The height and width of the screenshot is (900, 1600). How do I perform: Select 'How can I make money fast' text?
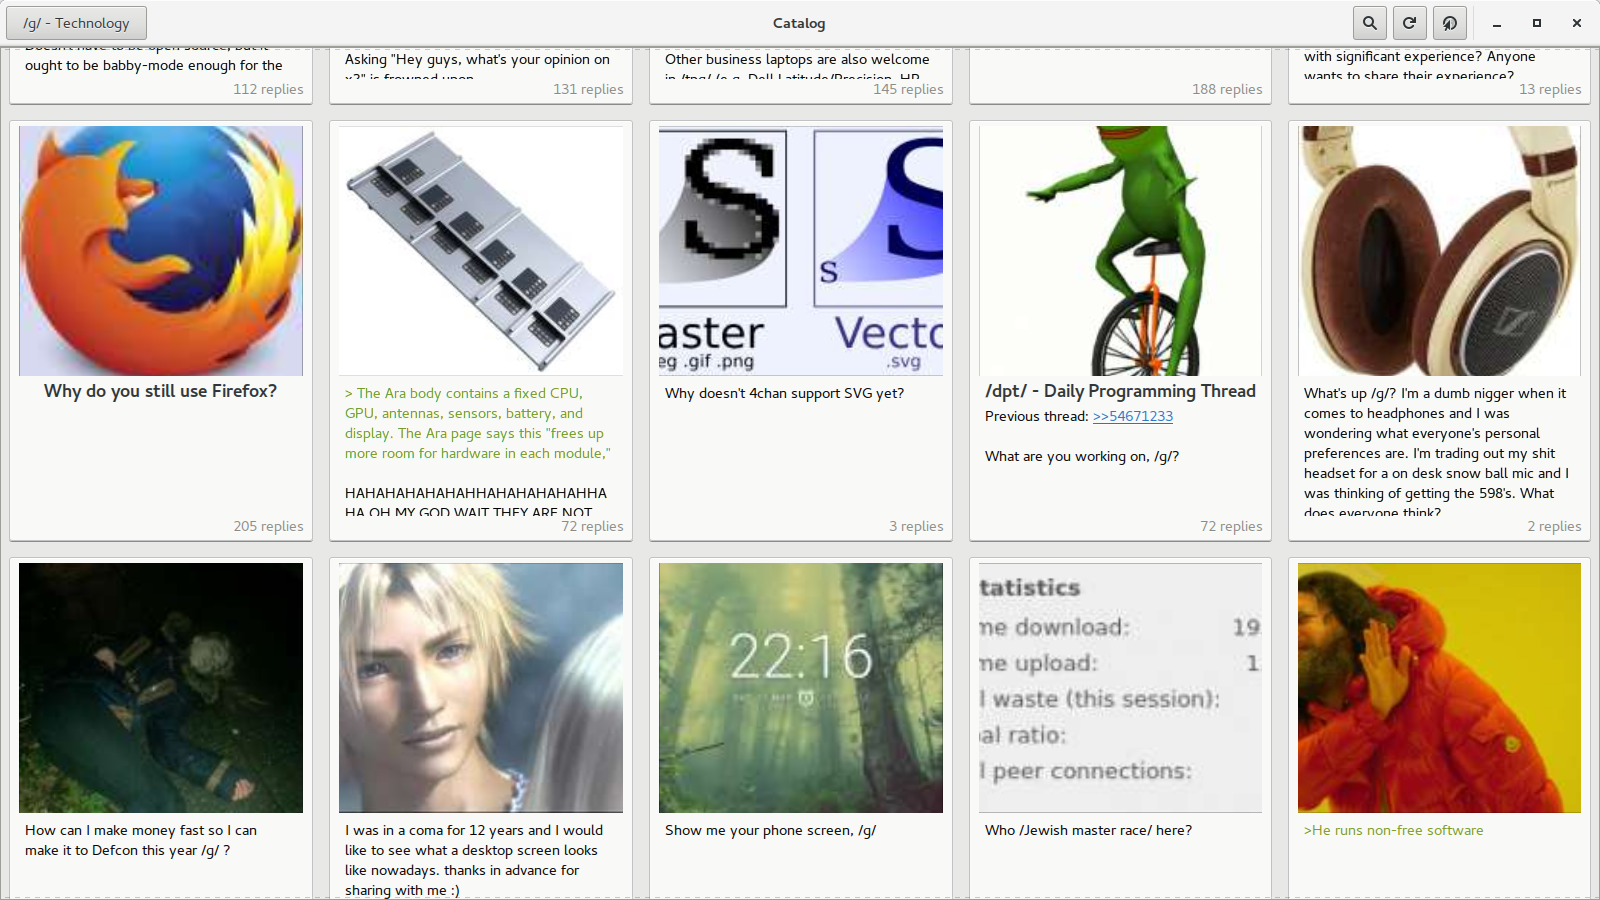[x=141, y=840]
